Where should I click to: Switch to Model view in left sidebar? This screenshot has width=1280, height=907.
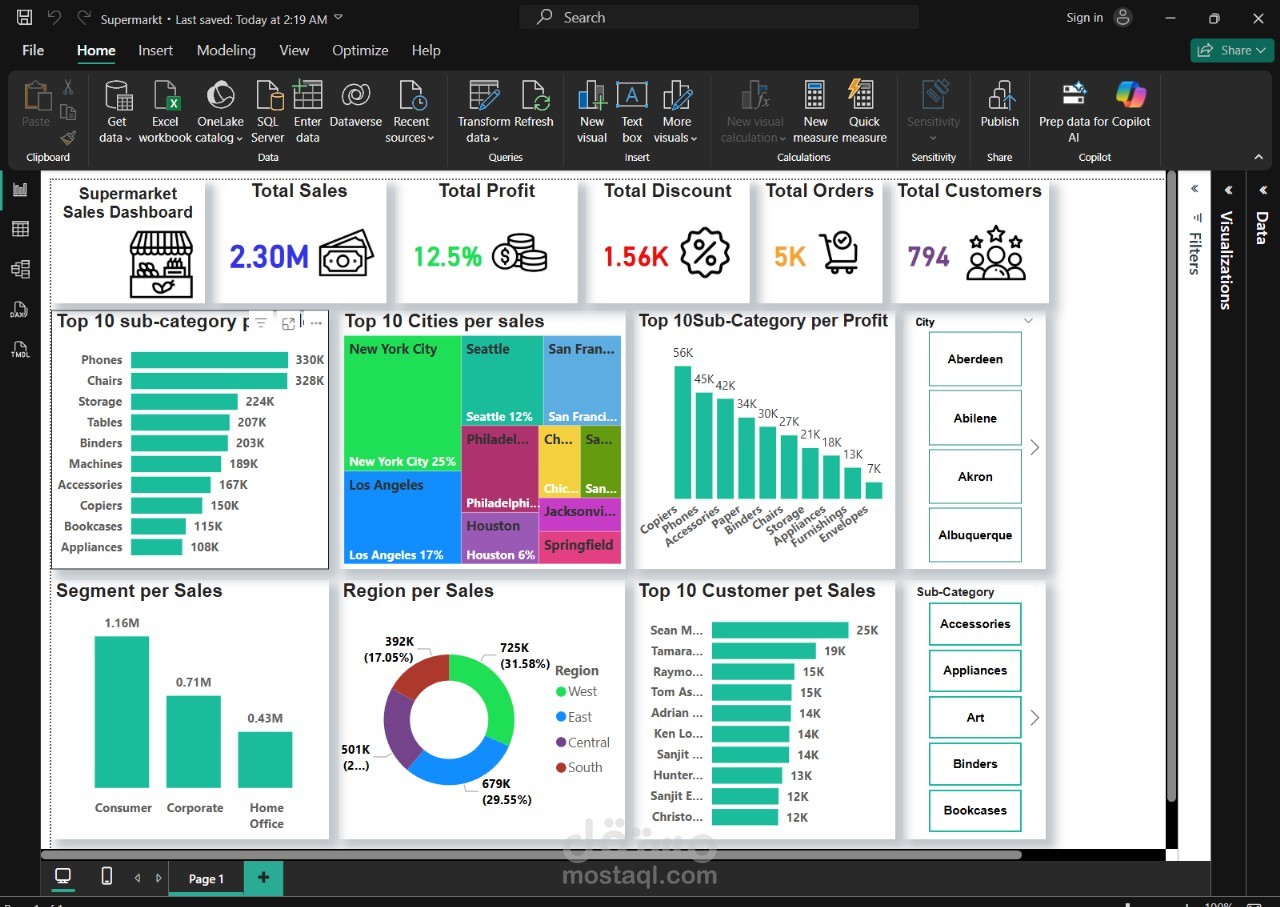click(19, 268)
